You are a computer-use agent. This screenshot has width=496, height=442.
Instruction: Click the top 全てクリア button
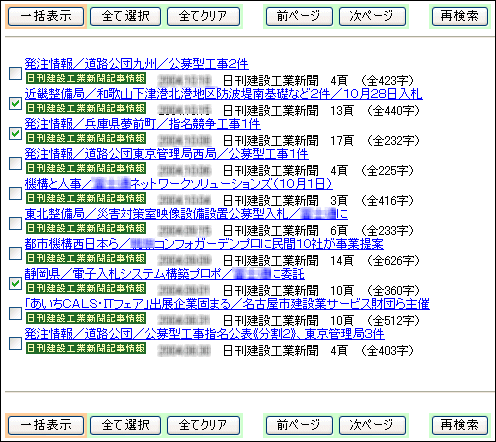(x=203, y=16)
